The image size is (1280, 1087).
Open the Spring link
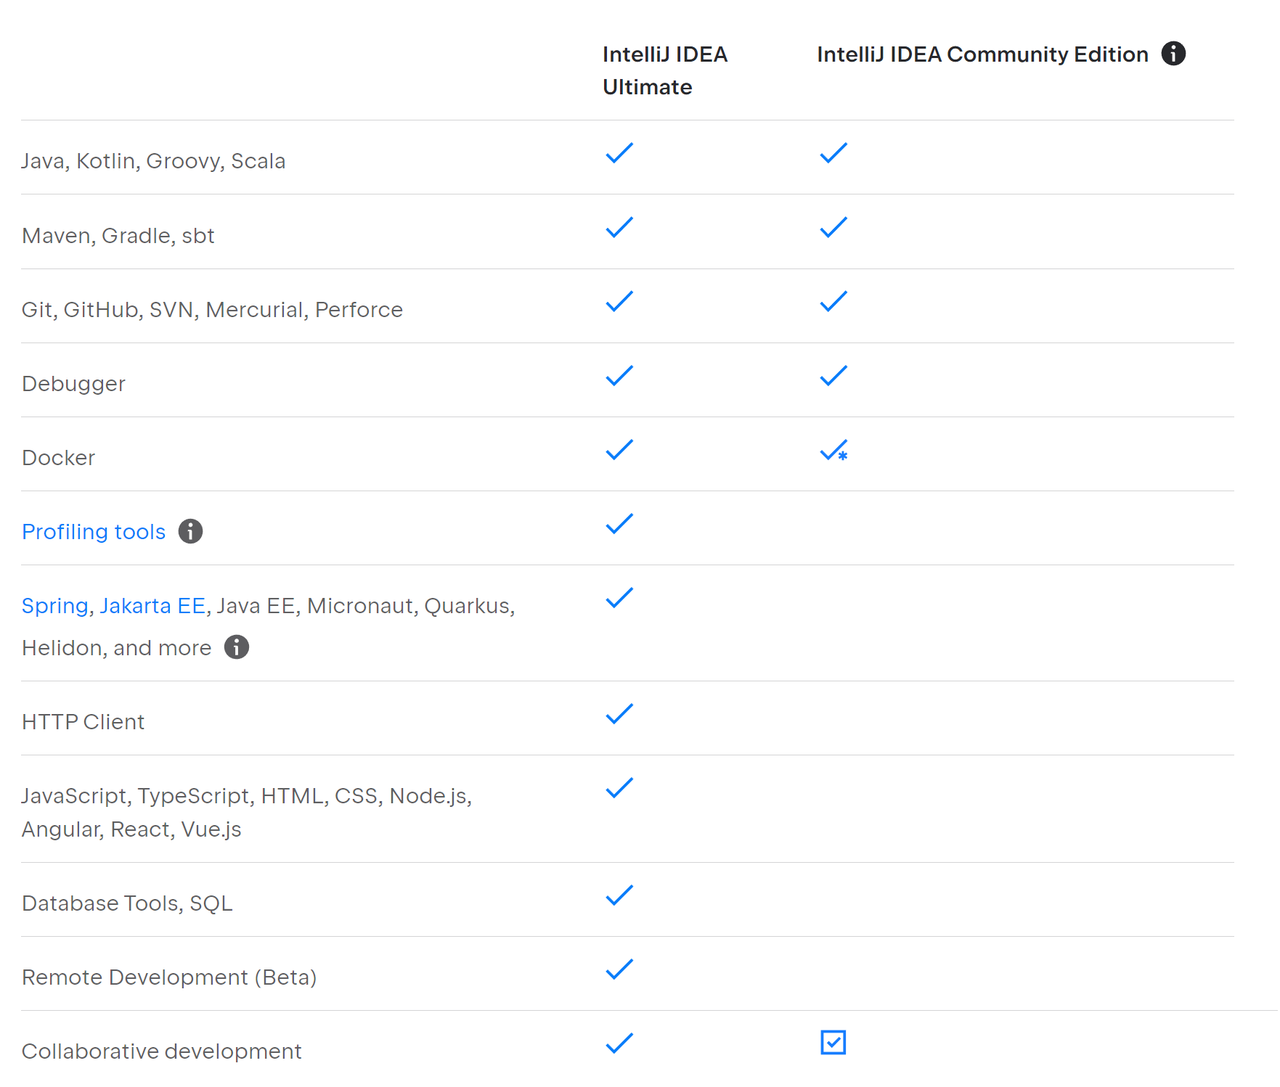[x=55, y=606]
